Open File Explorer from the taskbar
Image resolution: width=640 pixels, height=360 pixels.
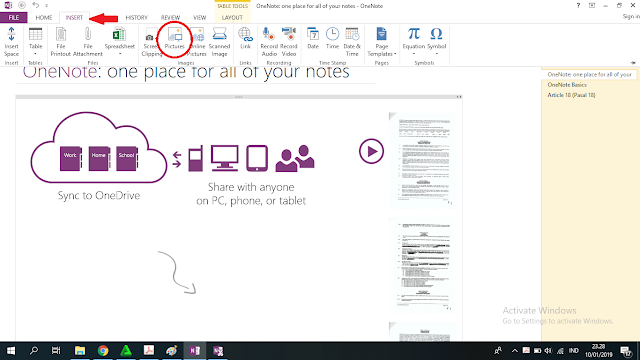[x=80, y=351]
